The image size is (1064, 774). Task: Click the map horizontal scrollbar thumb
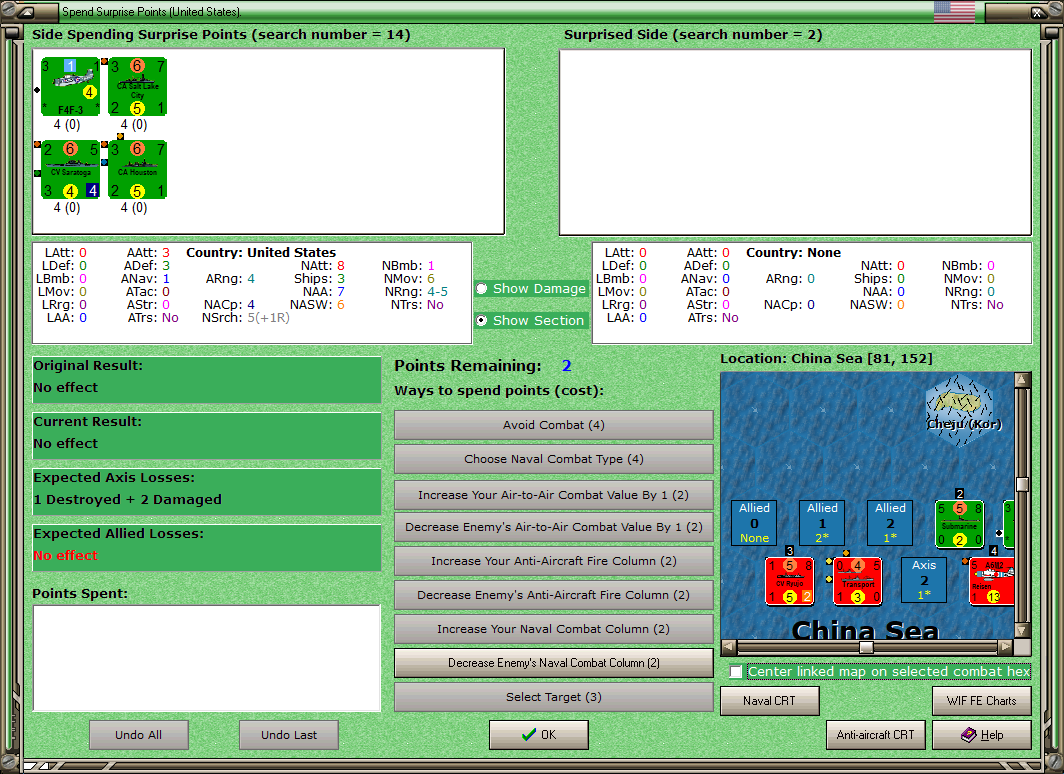coord(866,647)
